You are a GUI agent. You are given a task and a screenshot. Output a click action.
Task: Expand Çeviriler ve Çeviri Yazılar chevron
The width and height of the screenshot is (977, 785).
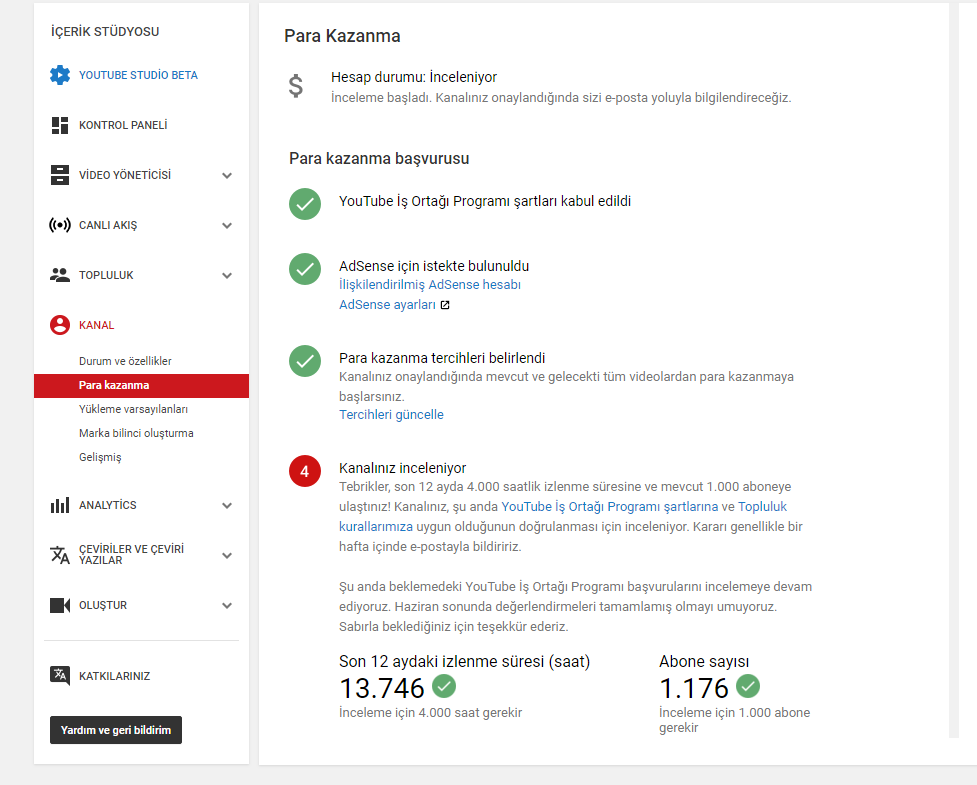click(227, 555)
